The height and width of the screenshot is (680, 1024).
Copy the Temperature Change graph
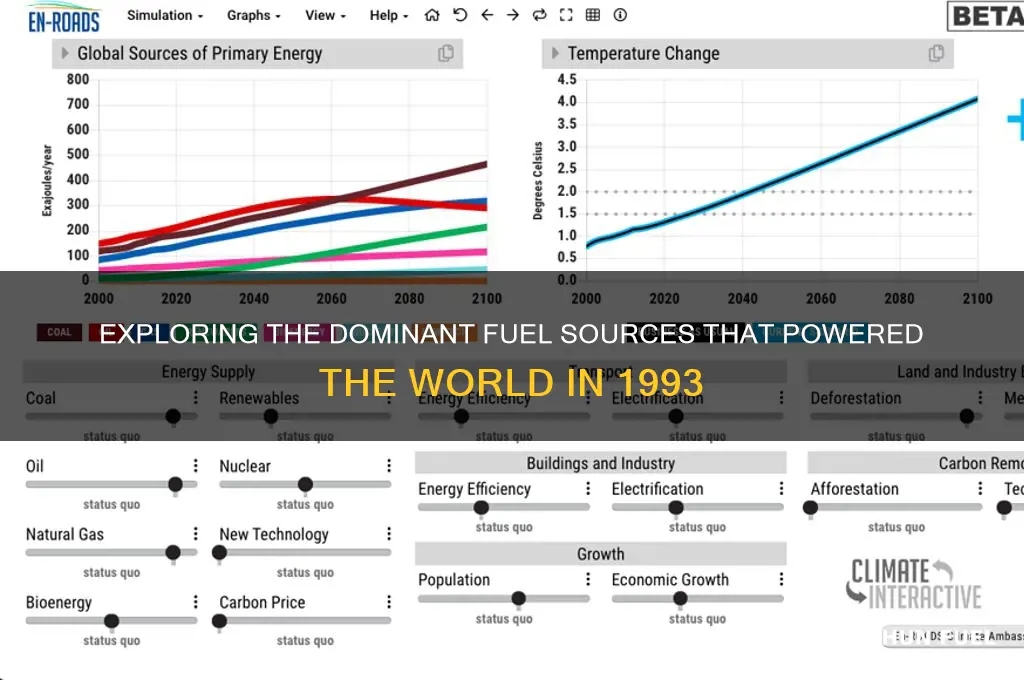[936, 54]
